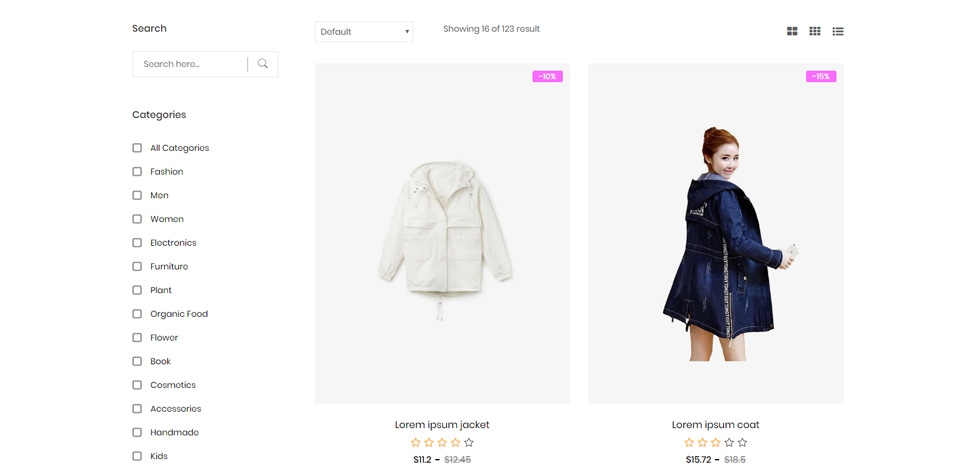Viewport: 980px width, 471px height.
Task: Check the Accessories category checkbox
Action: pyautogui.click(x=137, y=409)
